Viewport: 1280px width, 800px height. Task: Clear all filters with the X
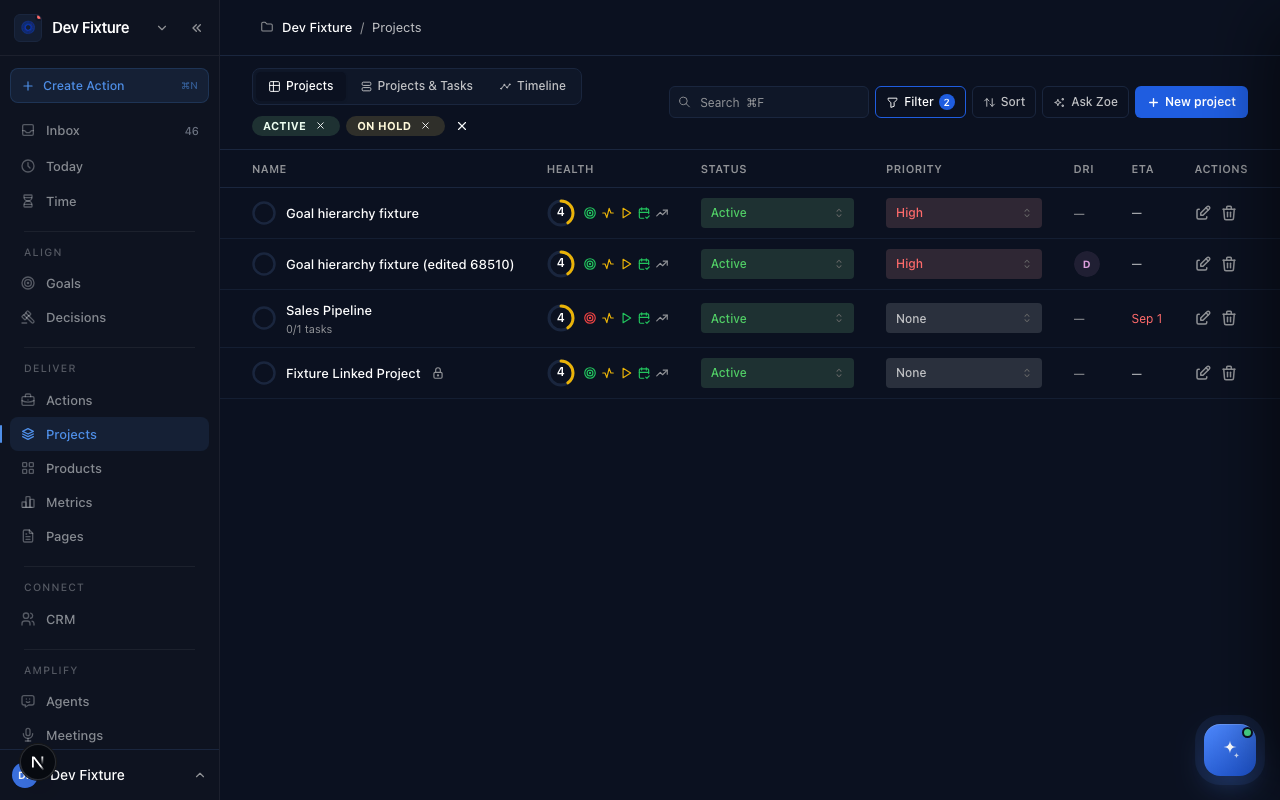462,126
